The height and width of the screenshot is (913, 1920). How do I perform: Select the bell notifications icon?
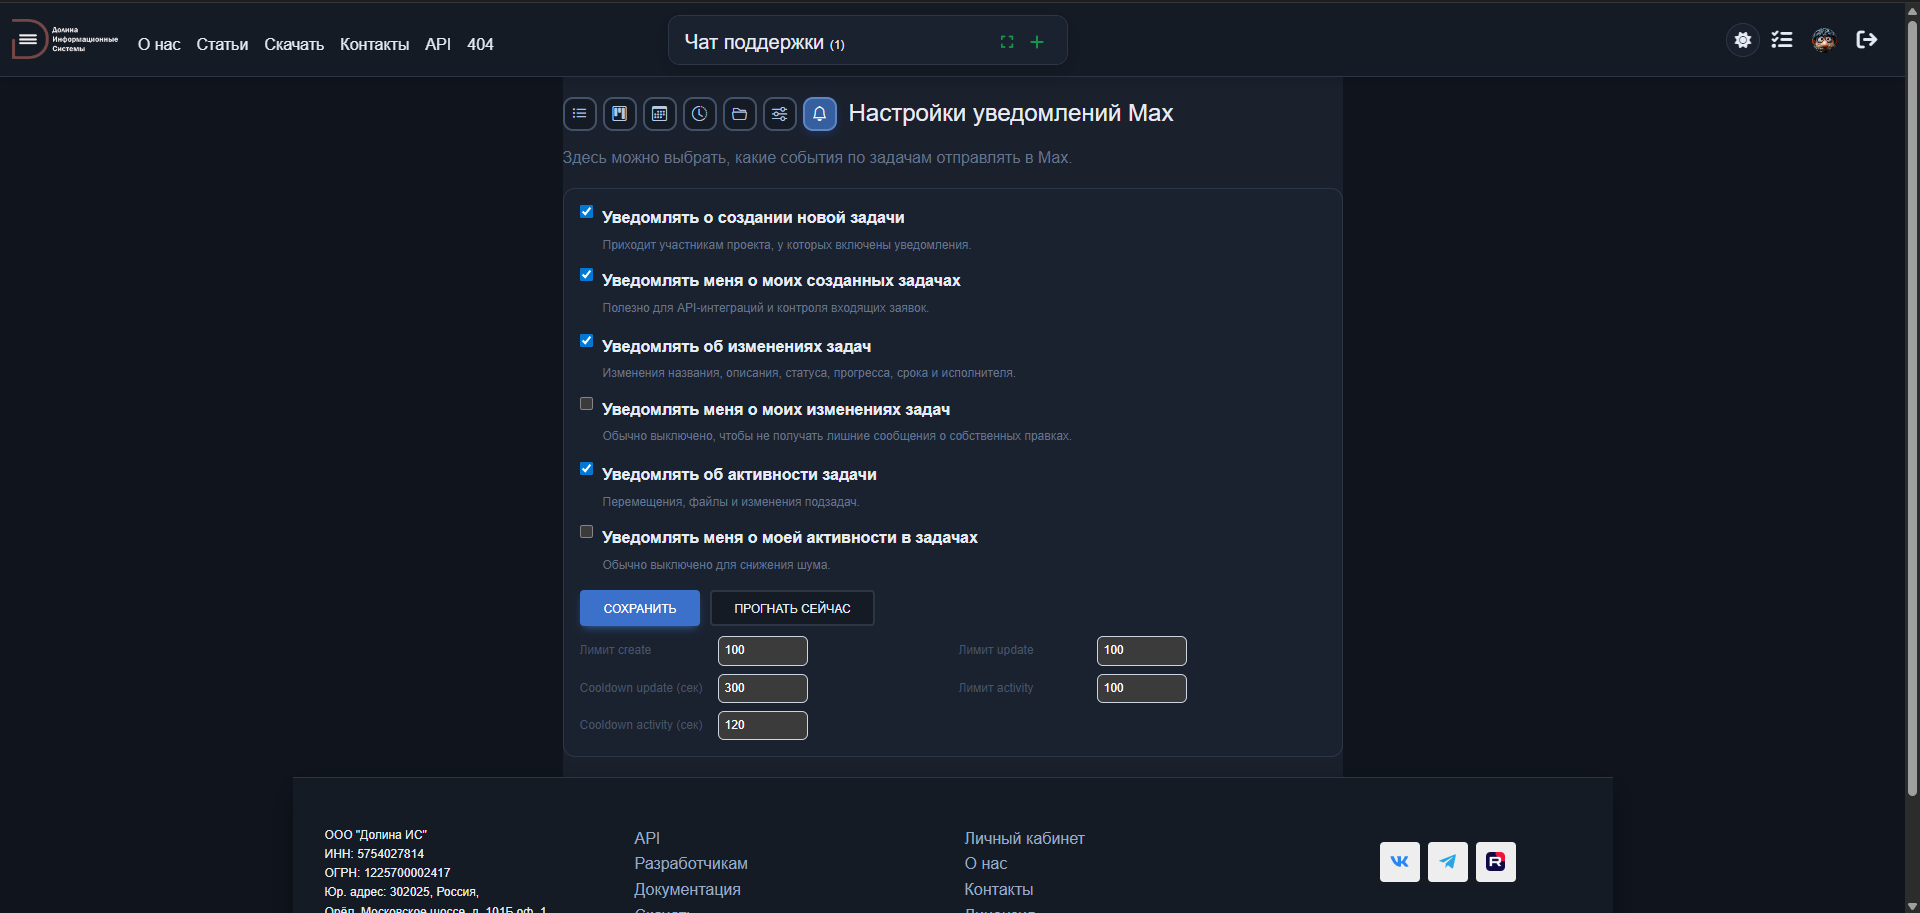(820, 114)
